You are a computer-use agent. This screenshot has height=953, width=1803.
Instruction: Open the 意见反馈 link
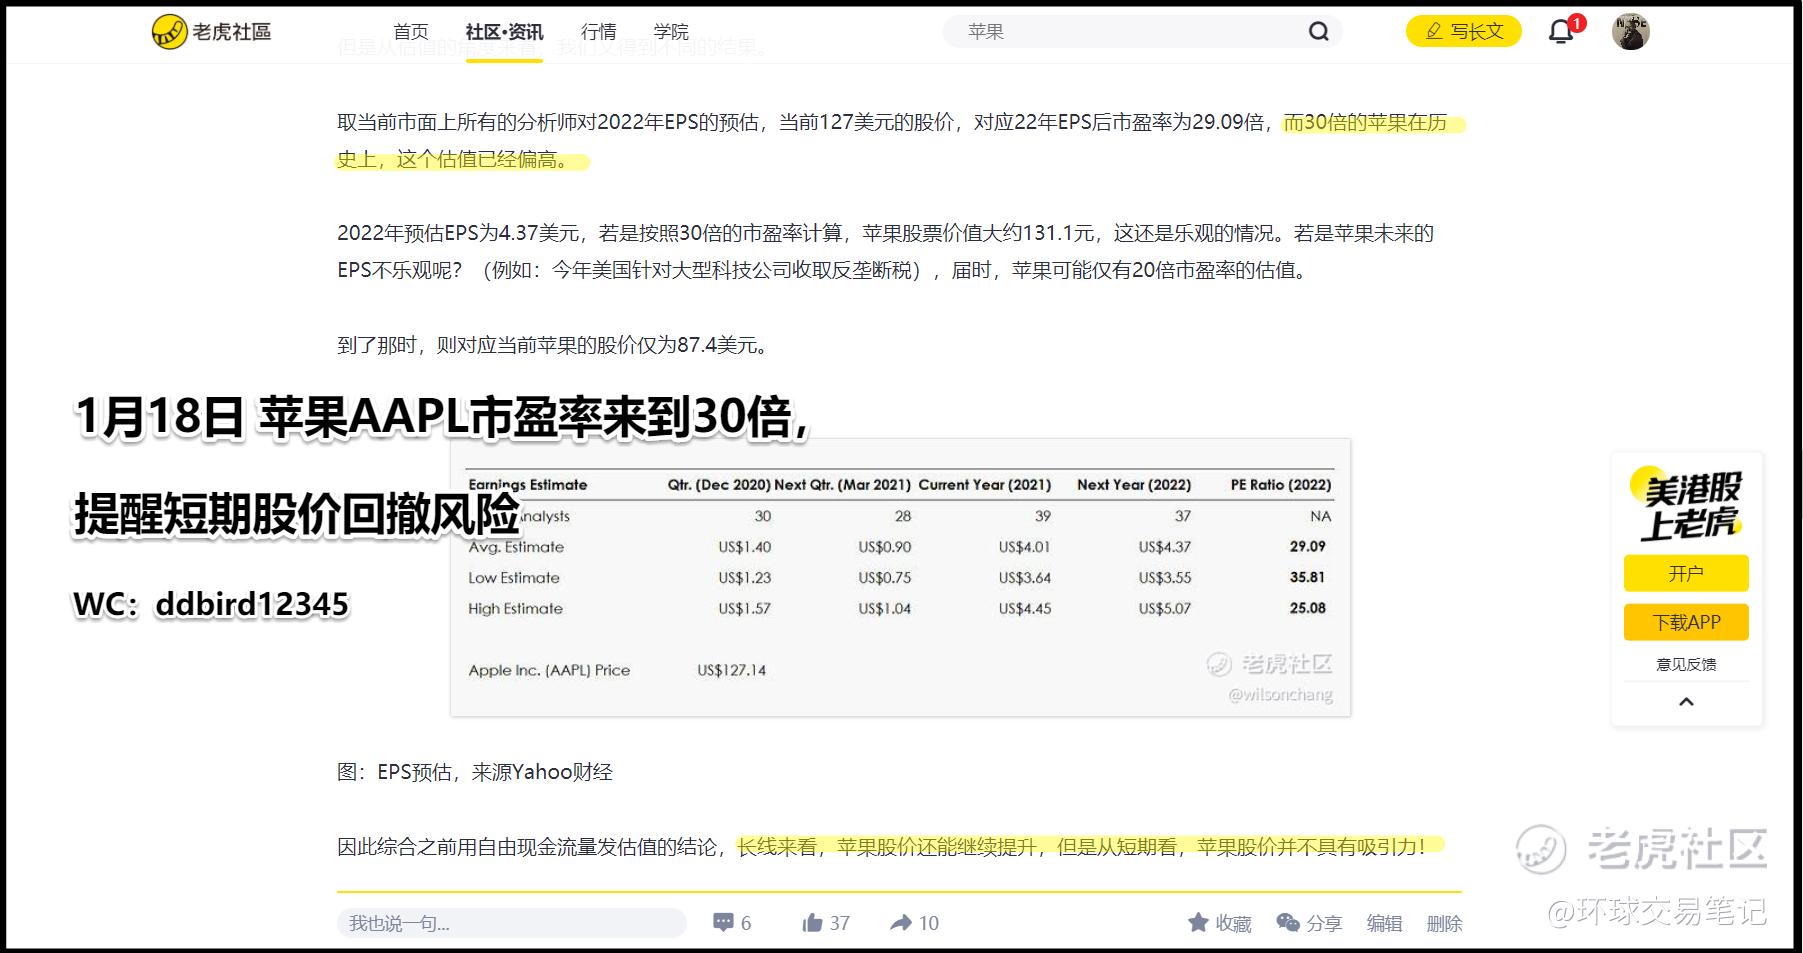point(1686,664)
